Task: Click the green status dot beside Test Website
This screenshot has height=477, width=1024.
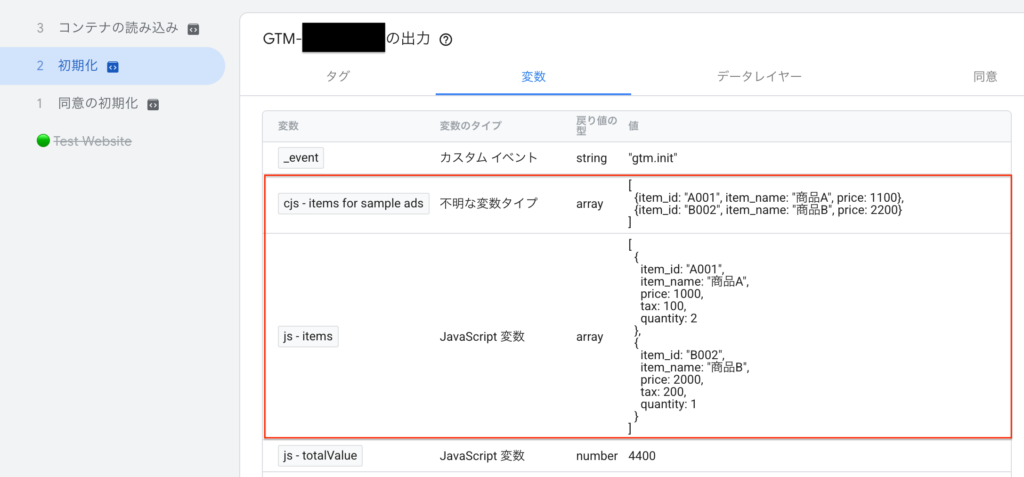Action: (43, 141)
